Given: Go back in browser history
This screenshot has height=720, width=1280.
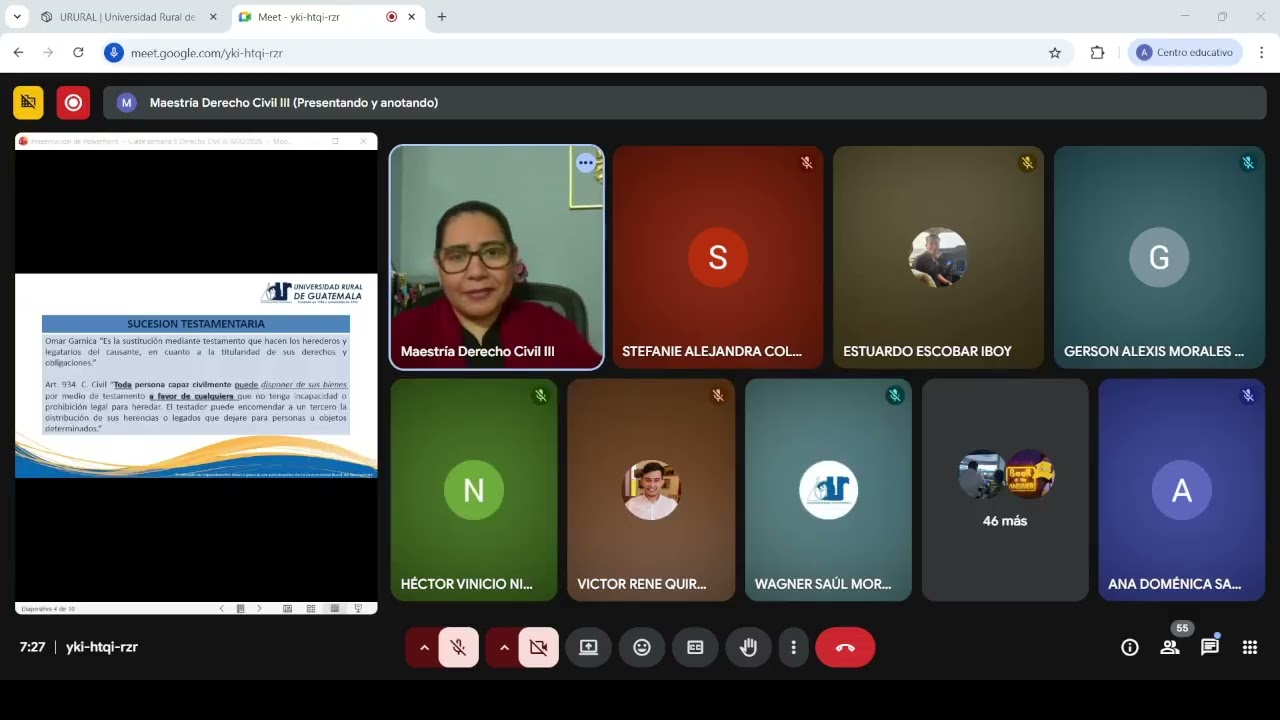Looking at the screenshot, I should click(x=18, y=53).
